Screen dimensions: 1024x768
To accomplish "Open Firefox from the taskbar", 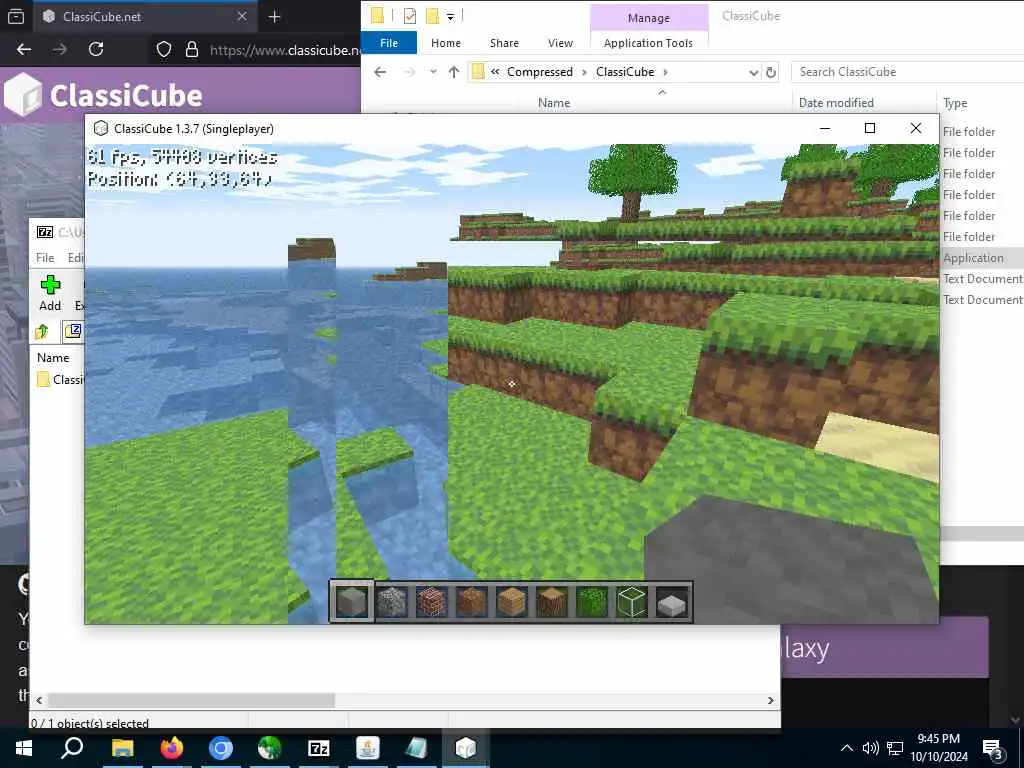I will tap(172, 748).
